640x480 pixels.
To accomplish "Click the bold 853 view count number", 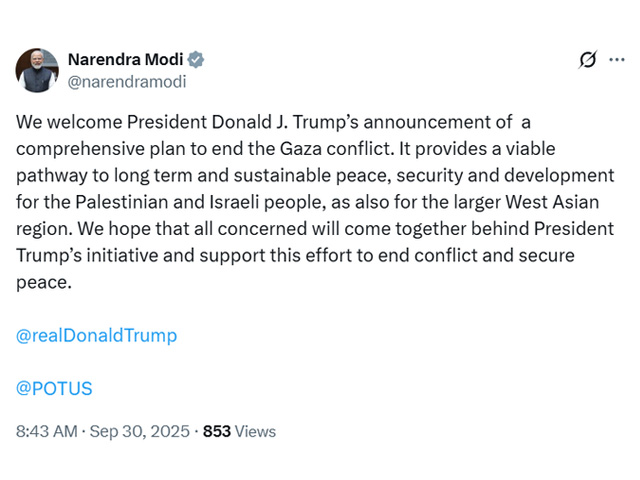I will pyautogui.click(x=217, y=432).
